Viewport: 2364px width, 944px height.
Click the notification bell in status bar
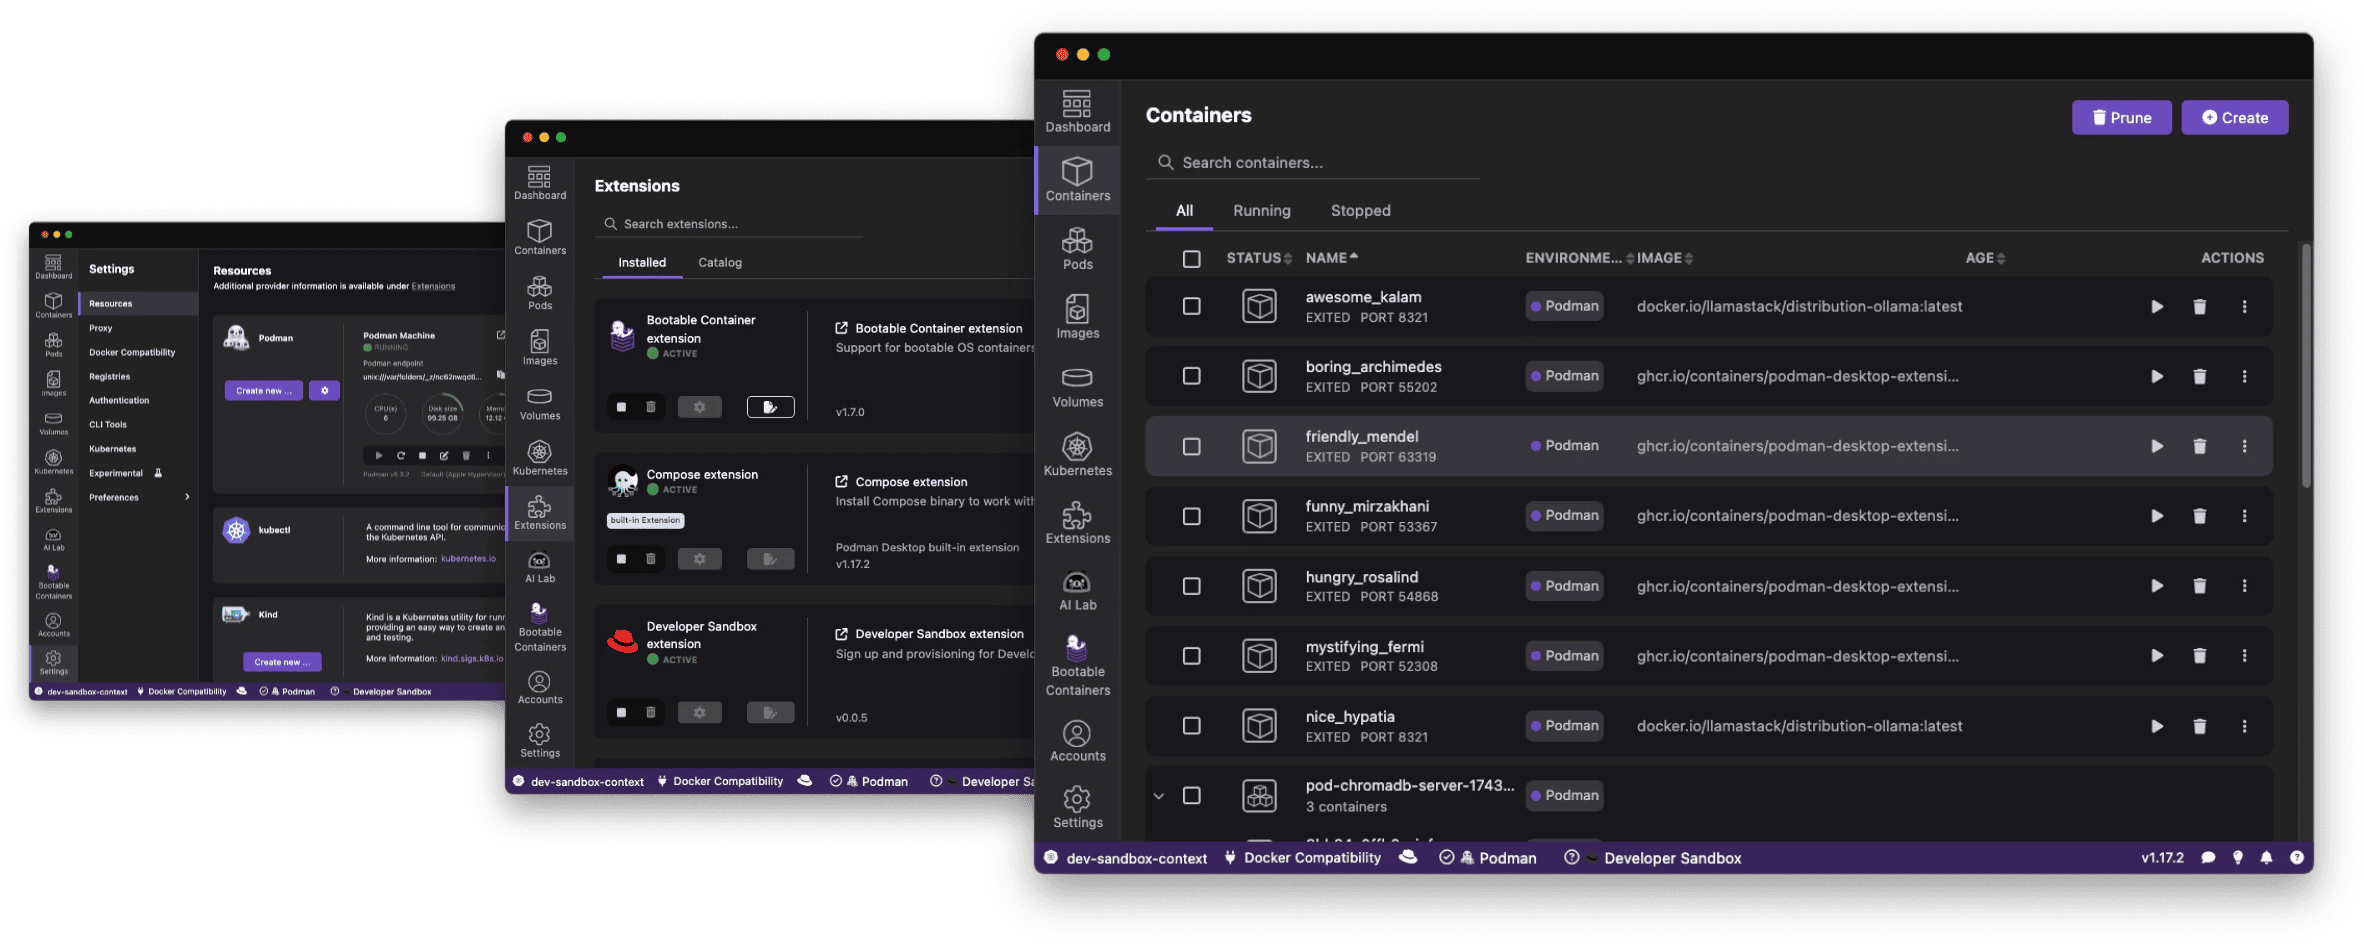point(2266,858)
